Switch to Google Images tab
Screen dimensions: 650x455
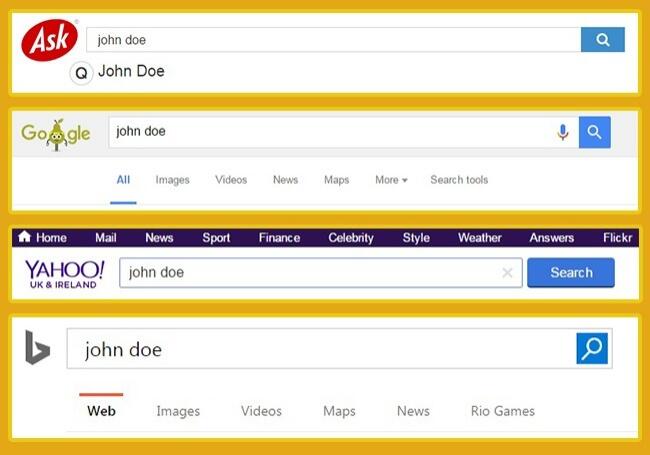172,180
